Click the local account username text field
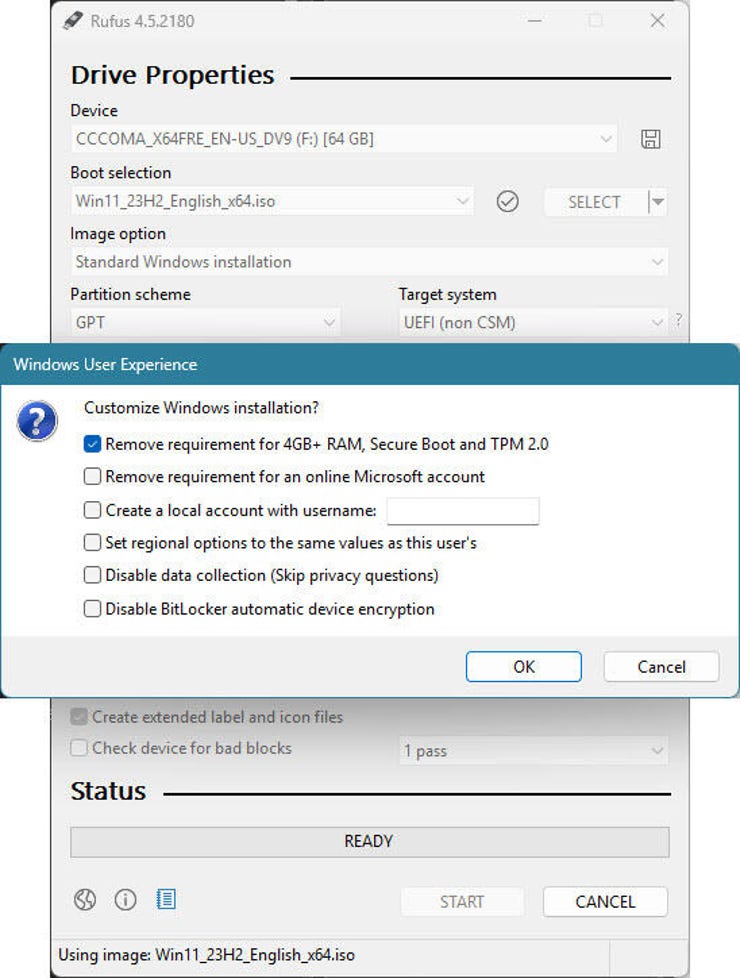This screenshot has width=740, height=978. pyautogui.click(x=463, y=511)
